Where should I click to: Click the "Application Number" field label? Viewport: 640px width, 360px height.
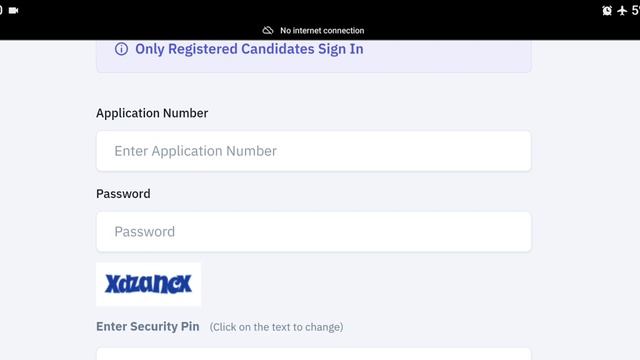(x=152, y=113)
